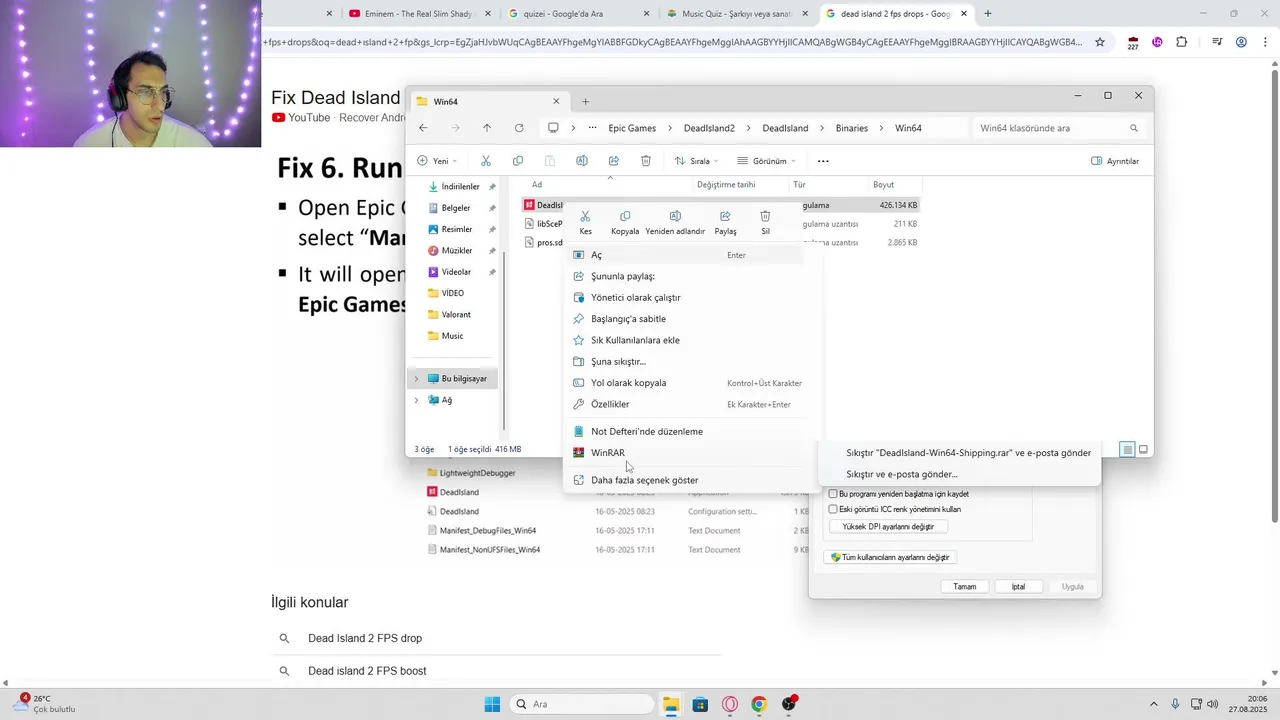The image size is (1280, 720).
Task: Click the cut scissors icon in Explorer toolbar
Action: tap(486, 161)
